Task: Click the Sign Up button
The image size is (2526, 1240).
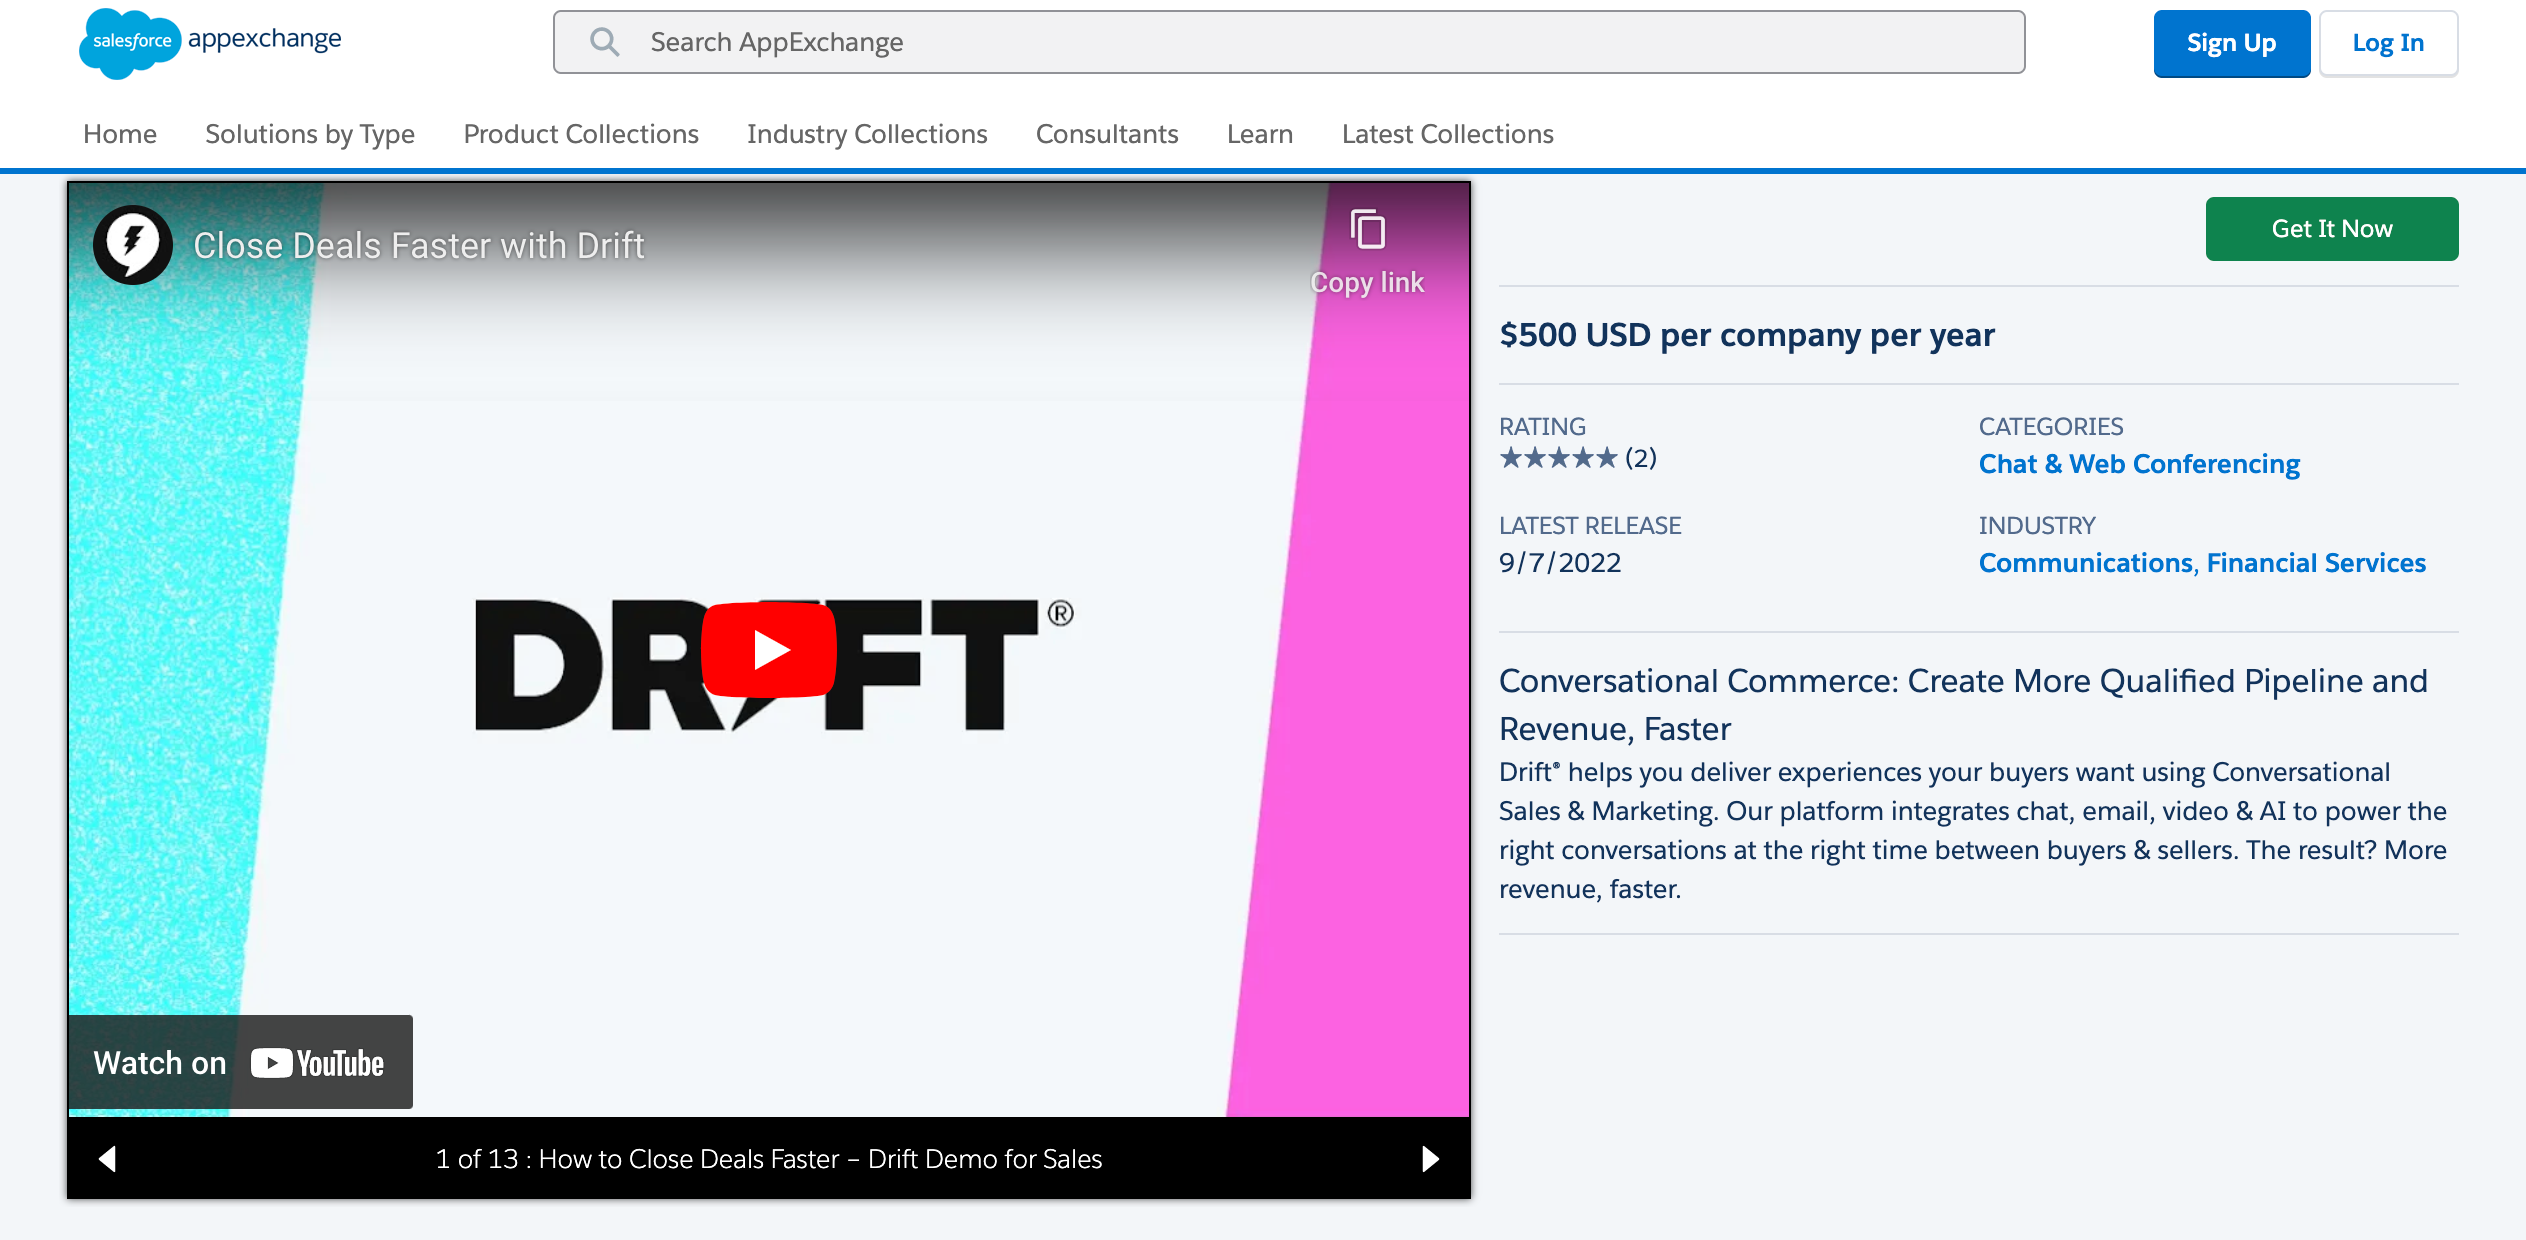Action: tap(2231, 43)
